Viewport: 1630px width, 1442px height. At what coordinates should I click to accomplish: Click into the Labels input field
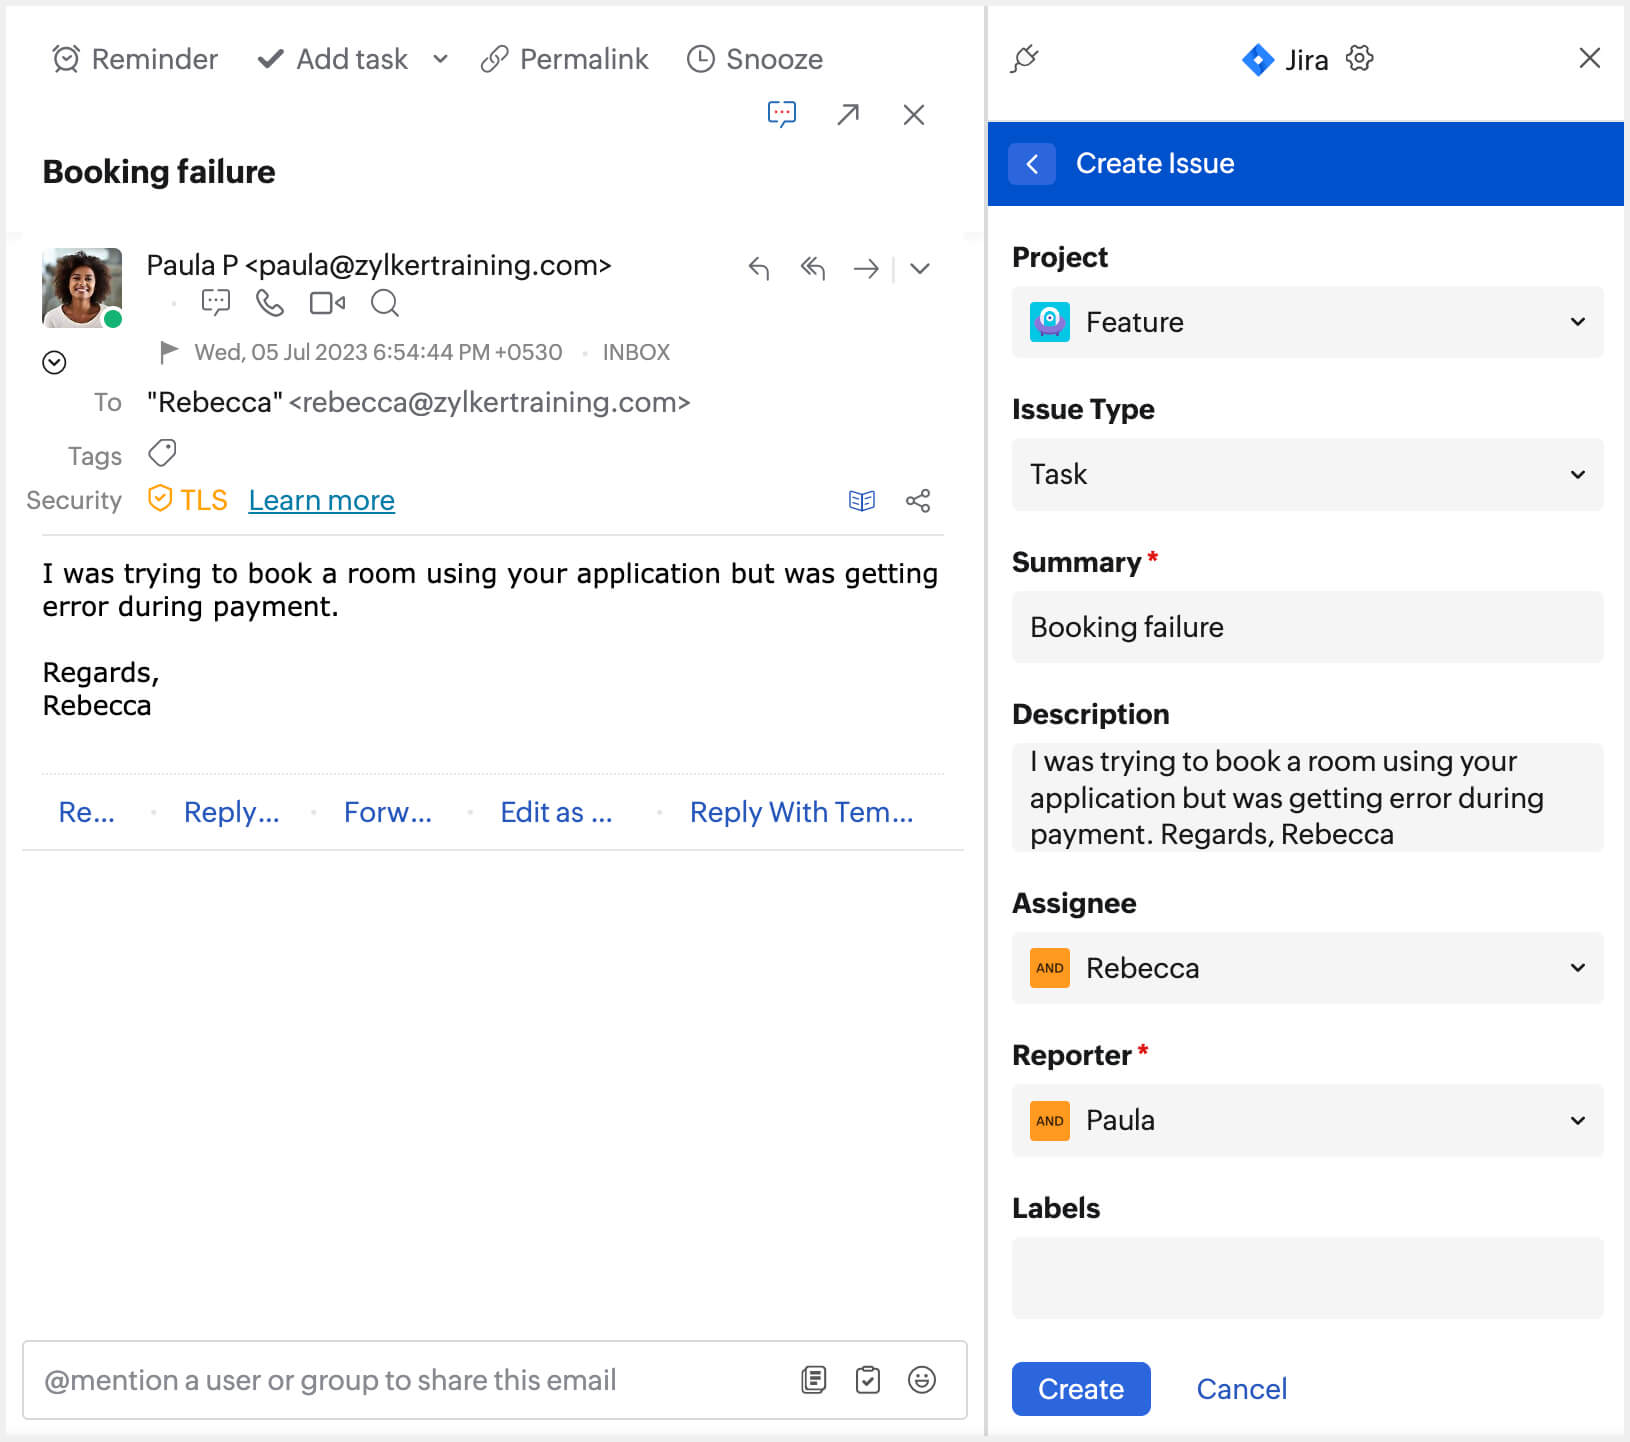1307,1277
